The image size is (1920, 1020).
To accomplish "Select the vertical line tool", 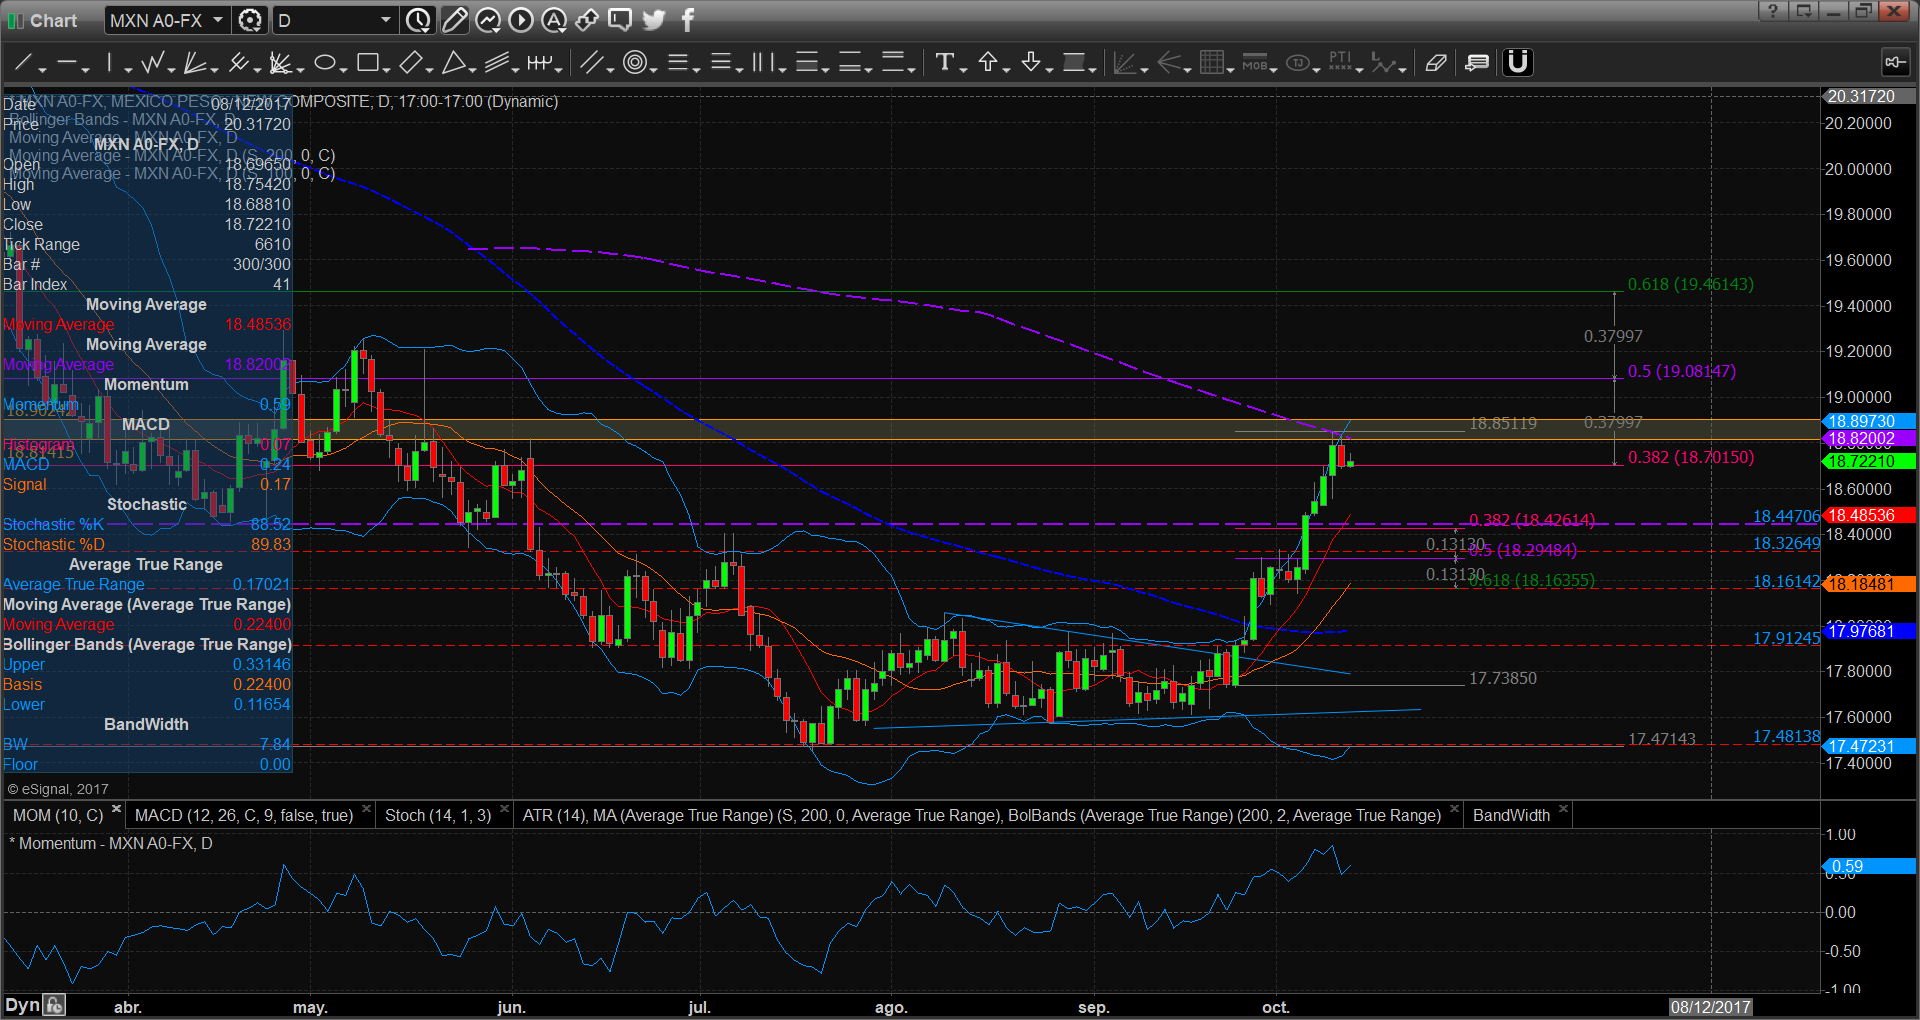I will (110, 63).
